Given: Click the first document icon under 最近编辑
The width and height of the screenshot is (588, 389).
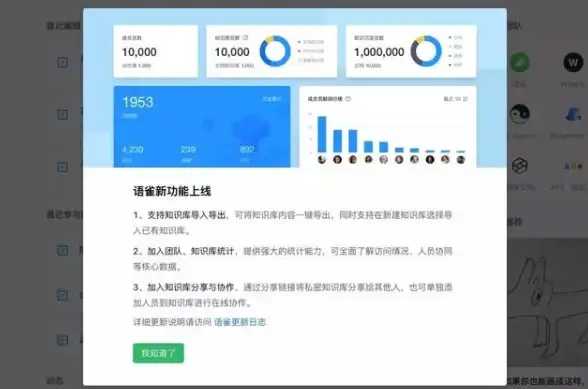Looking at the screenshot, I should click(x=63, y=62).
